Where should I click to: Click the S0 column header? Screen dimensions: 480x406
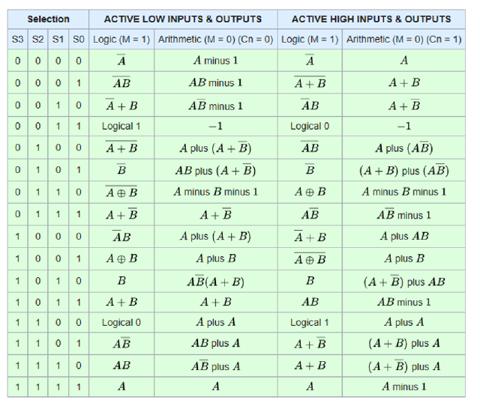point(78,39)
